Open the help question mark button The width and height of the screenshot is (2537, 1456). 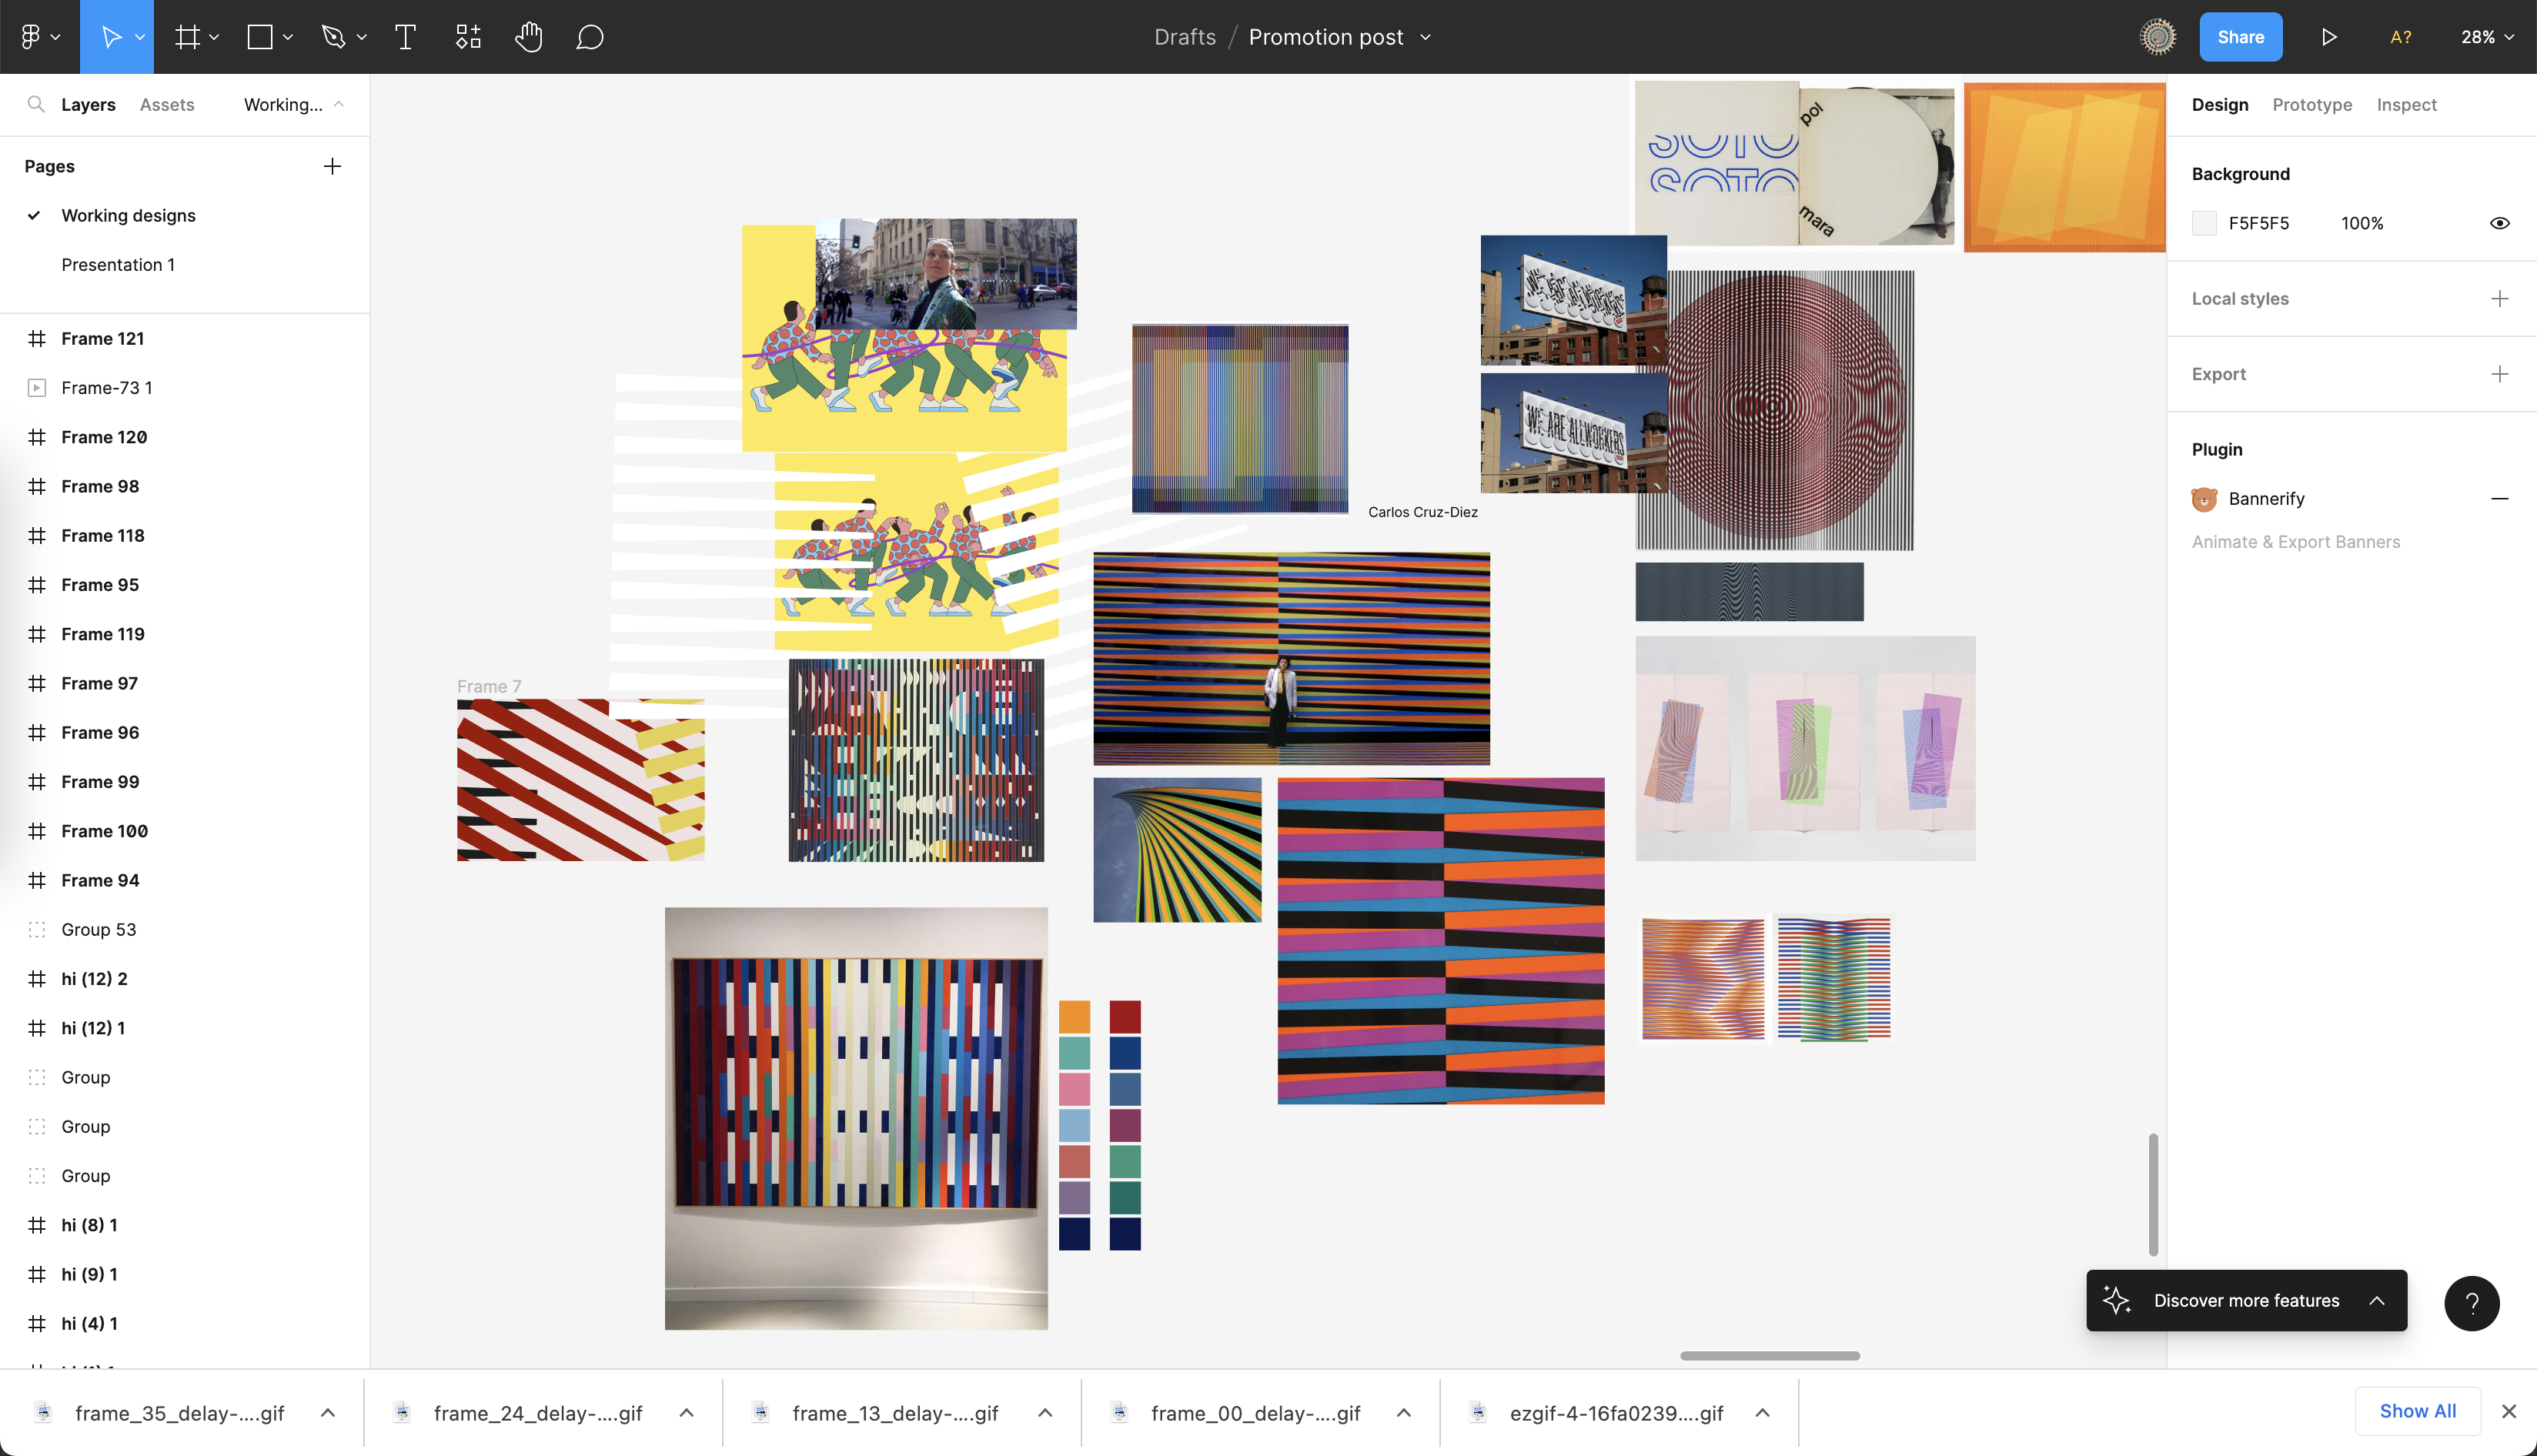coord(2472,1303)
